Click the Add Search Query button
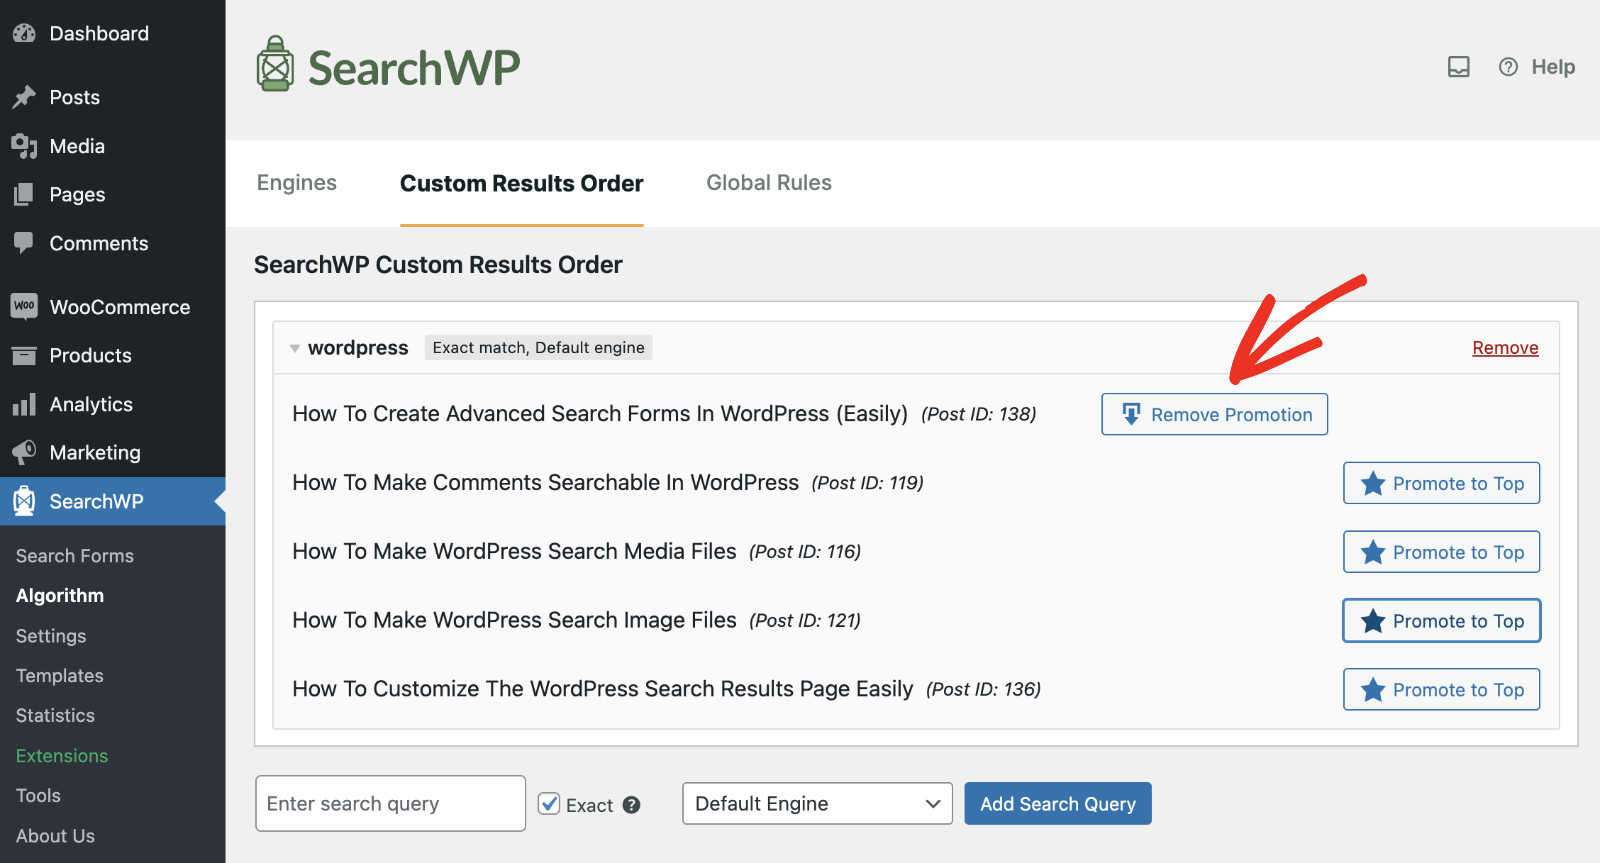 coord(1058,804)
